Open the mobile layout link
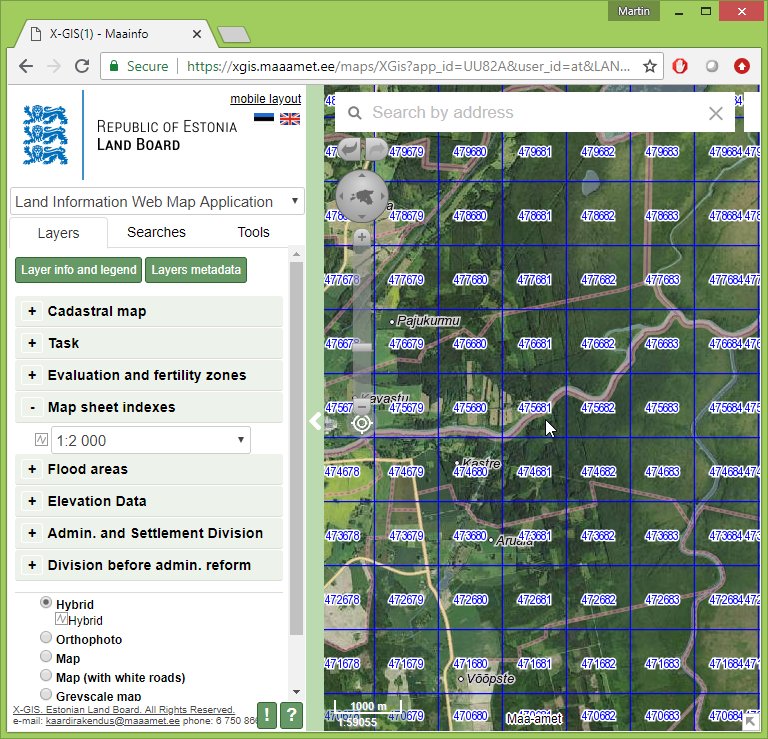 265,99
